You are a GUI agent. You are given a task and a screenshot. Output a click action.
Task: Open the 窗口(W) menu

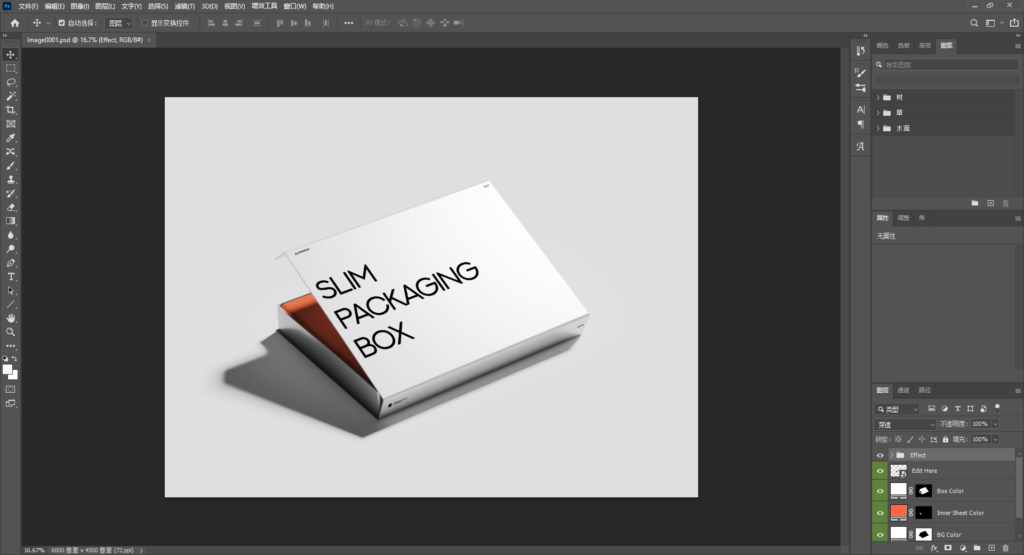(295, 6)
